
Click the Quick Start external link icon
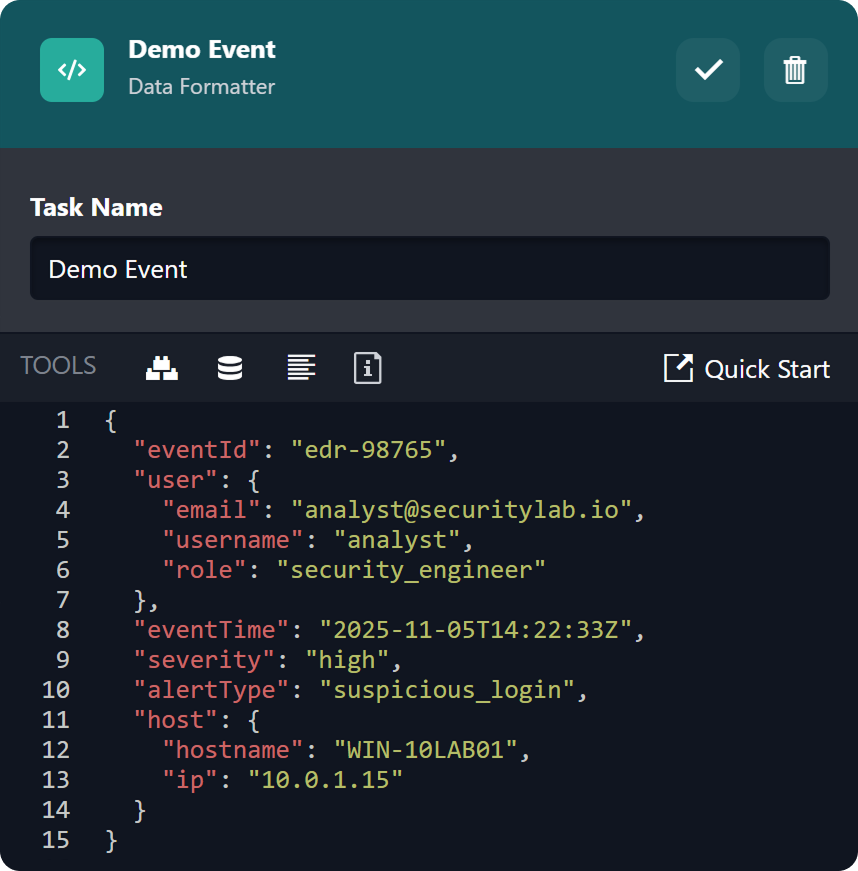(678, 368)
